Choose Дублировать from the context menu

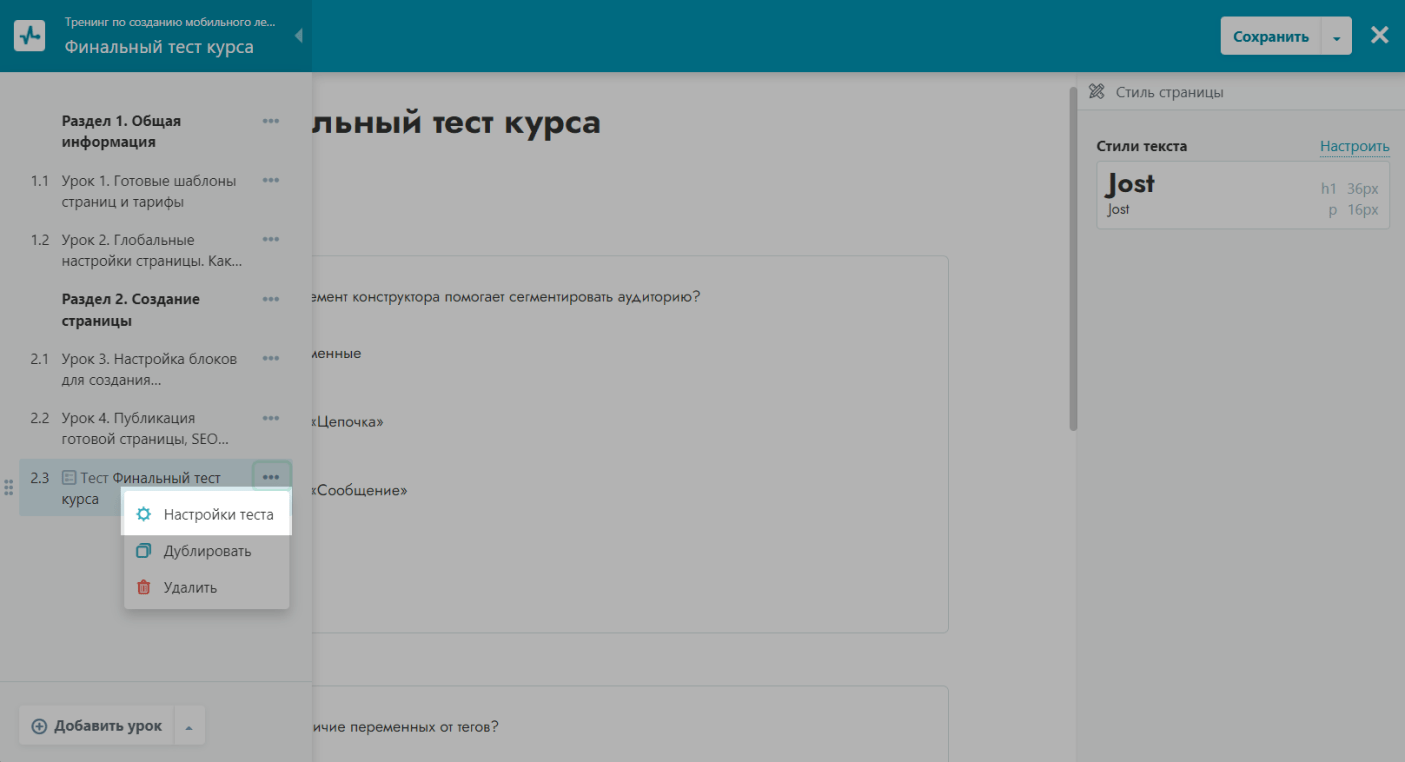[x=206, y=551]
